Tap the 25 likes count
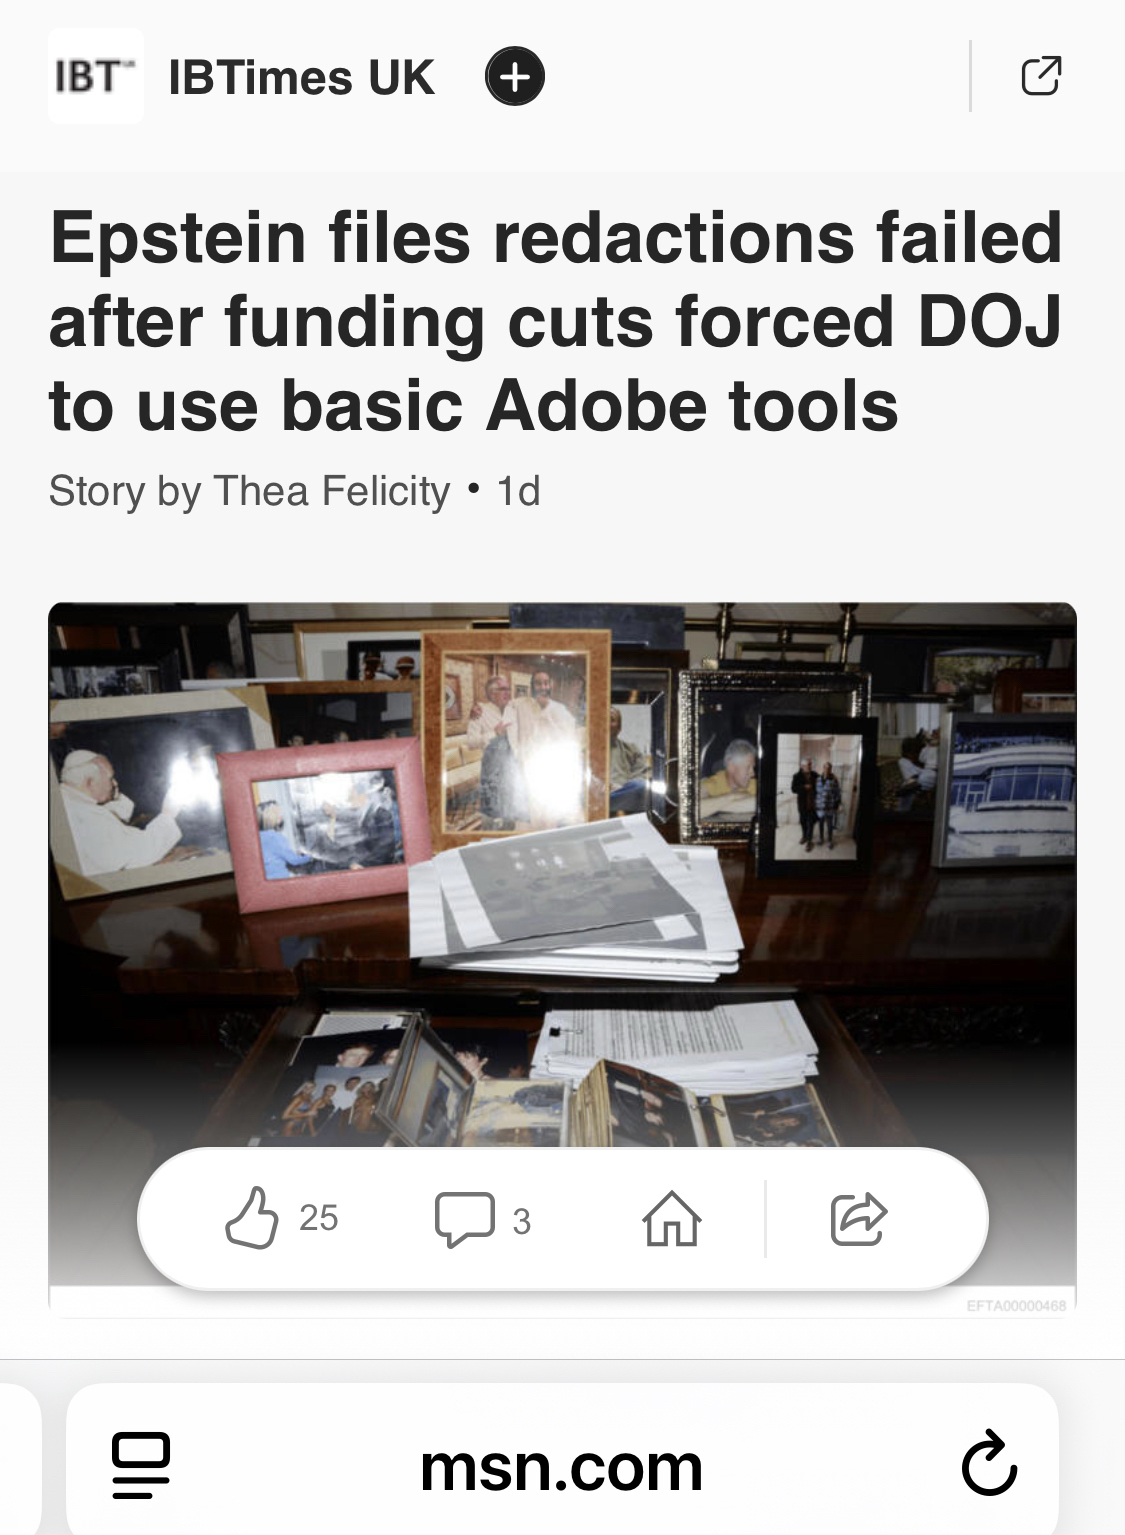 coord(319,1218)
